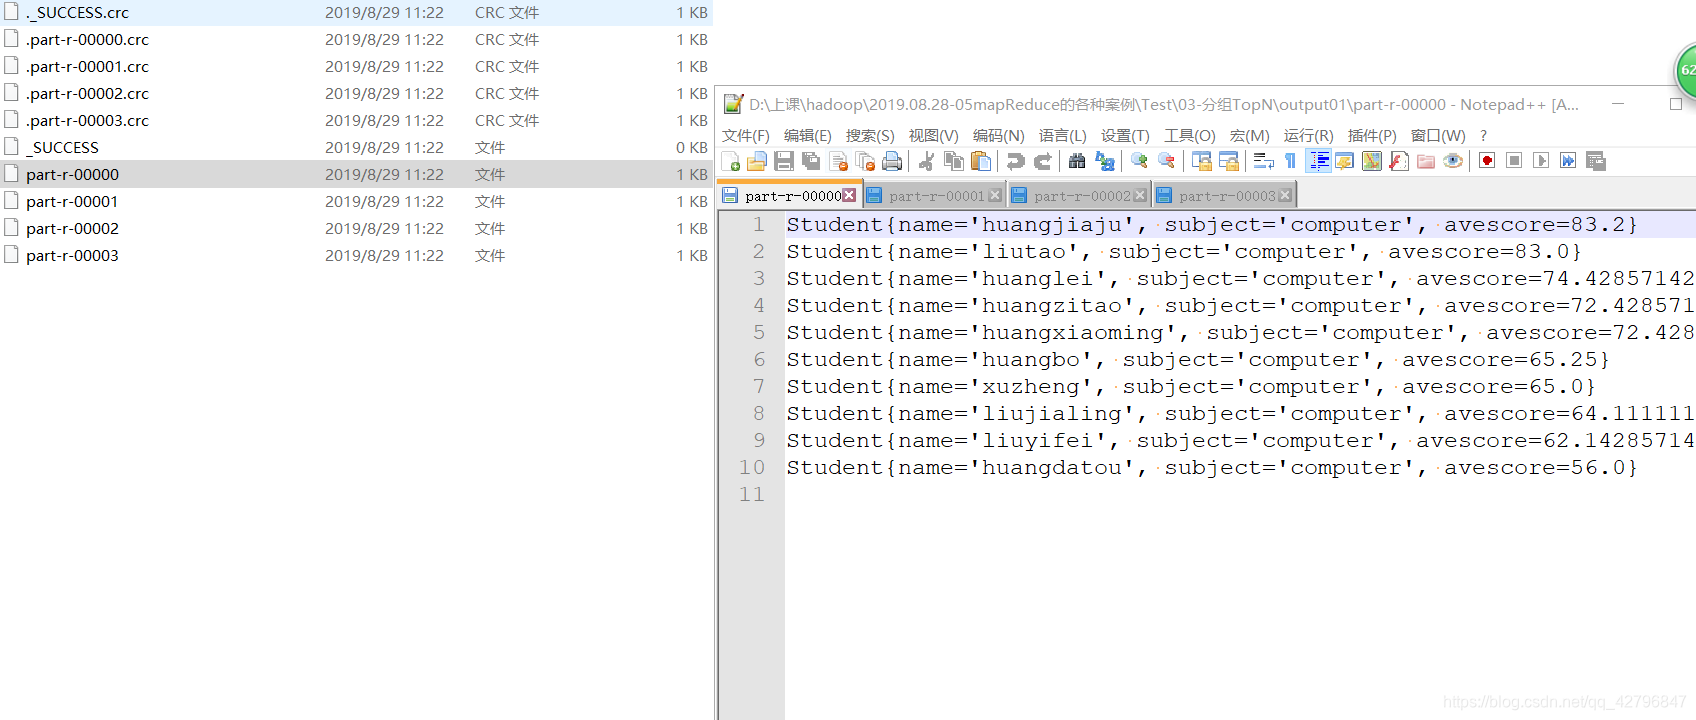This screenshot has width=1696, height=720.
Task: Switch to the part-r-00002 tab
Action: 1082,196
